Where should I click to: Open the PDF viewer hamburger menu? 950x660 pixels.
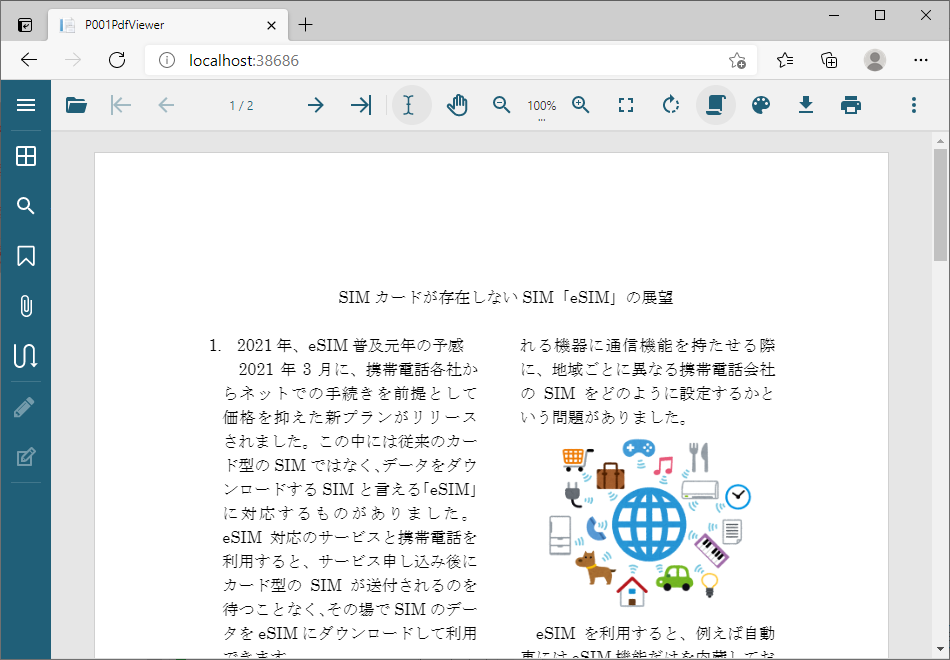pyautogui.click(x=25, y=105)
